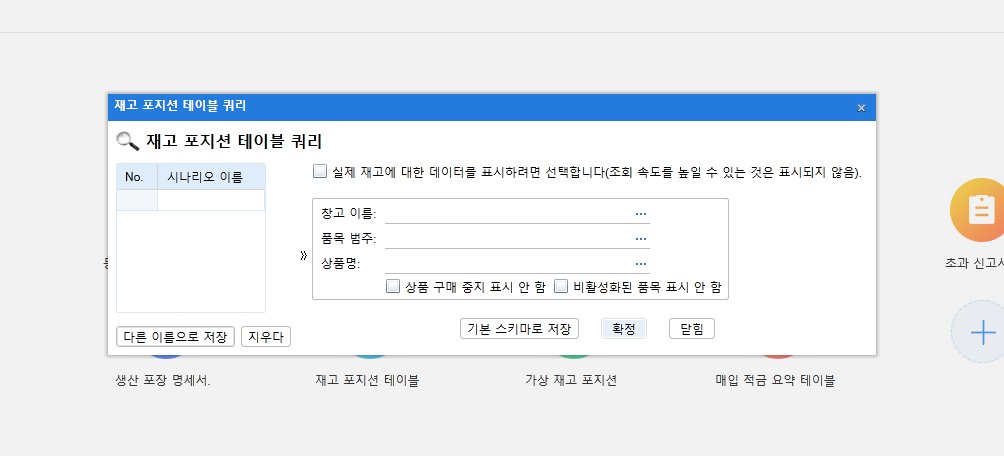Toggle 비활성화된 품목 표시 안 함 checkbox
This screenshot has height=456, width=1004.
pos(561,286)
